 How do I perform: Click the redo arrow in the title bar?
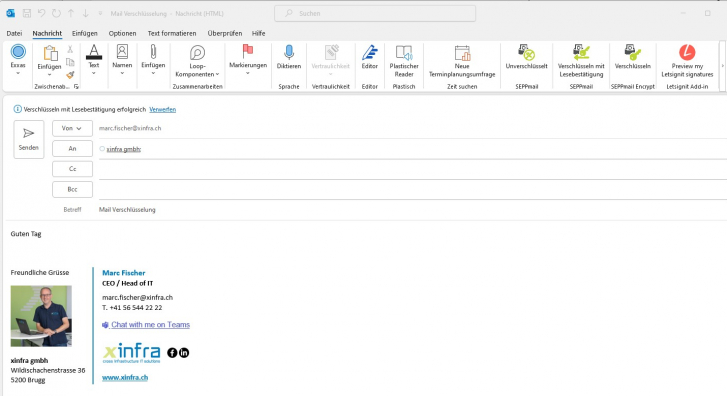pos(56,13)
